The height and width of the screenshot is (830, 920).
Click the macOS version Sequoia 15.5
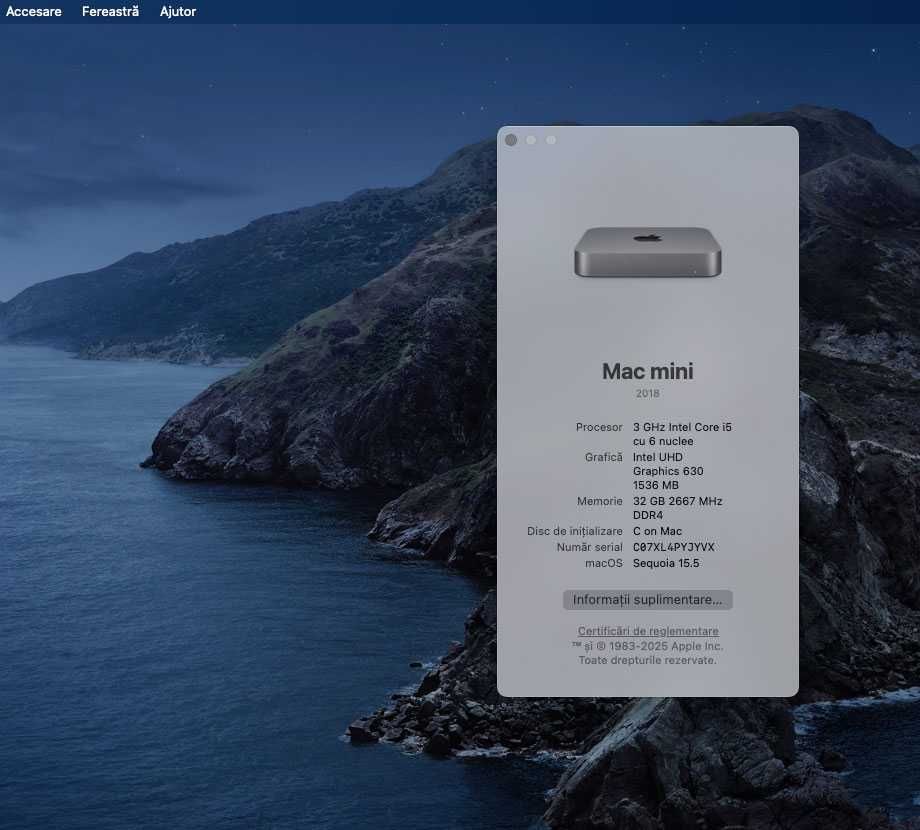666,563
